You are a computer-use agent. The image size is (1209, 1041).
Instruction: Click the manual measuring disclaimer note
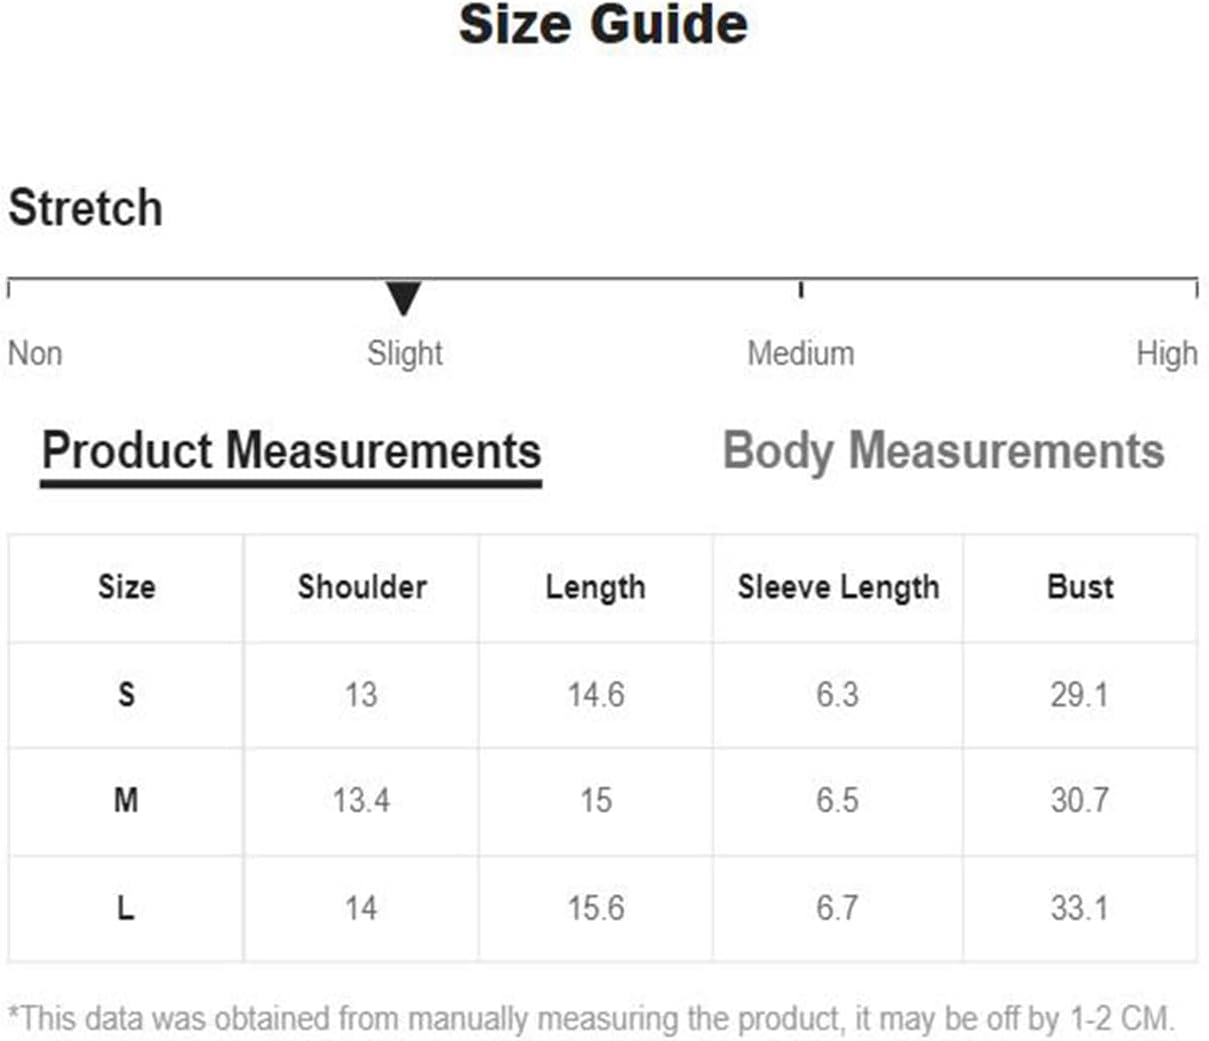591,1019
